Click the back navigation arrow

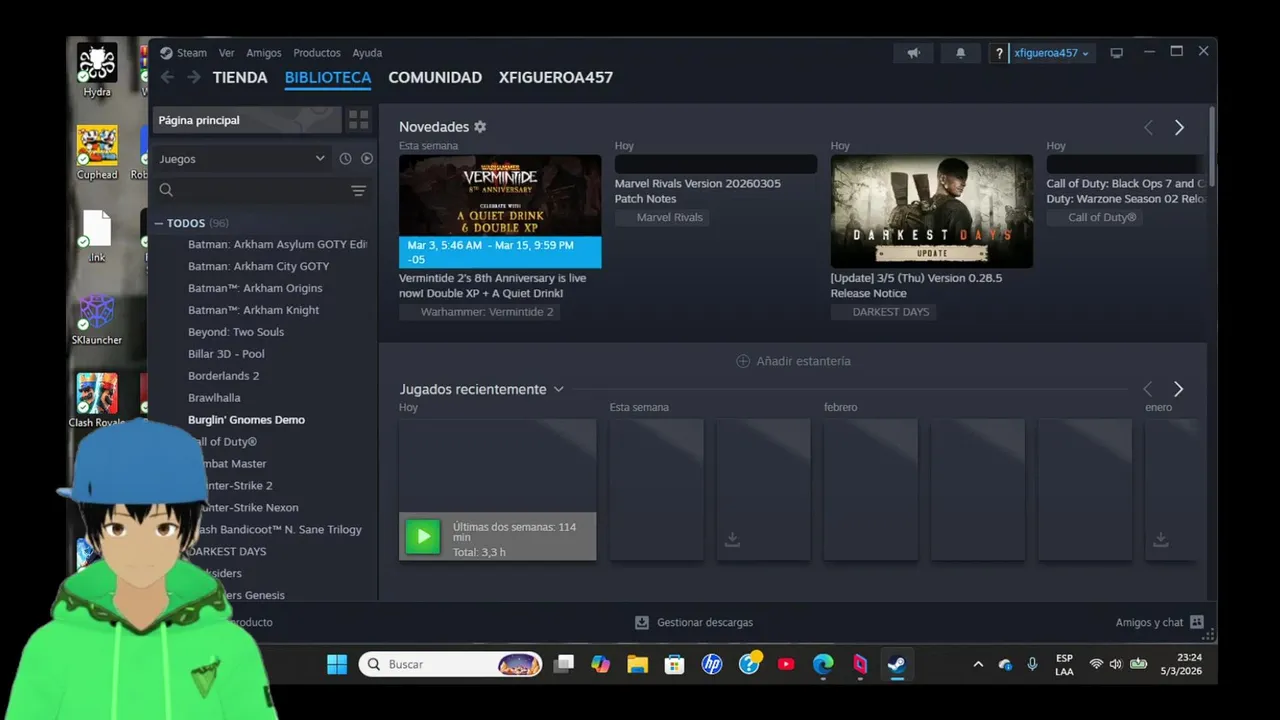point(167,77)
